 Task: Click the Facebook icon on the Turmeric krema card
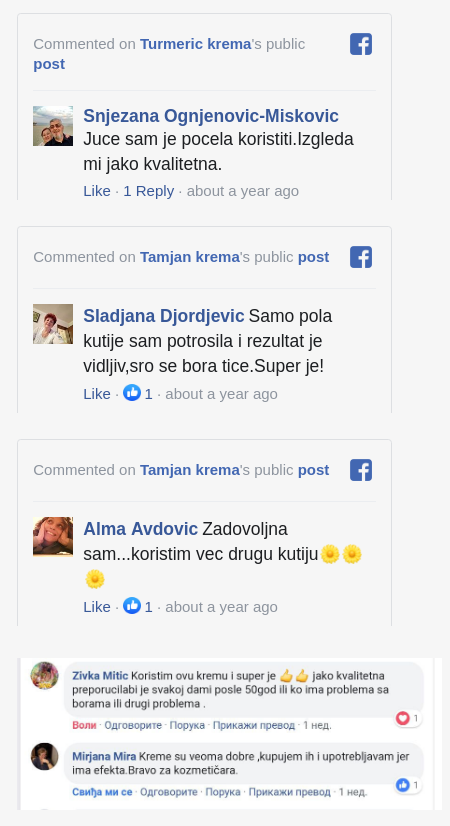pos(361,44)
